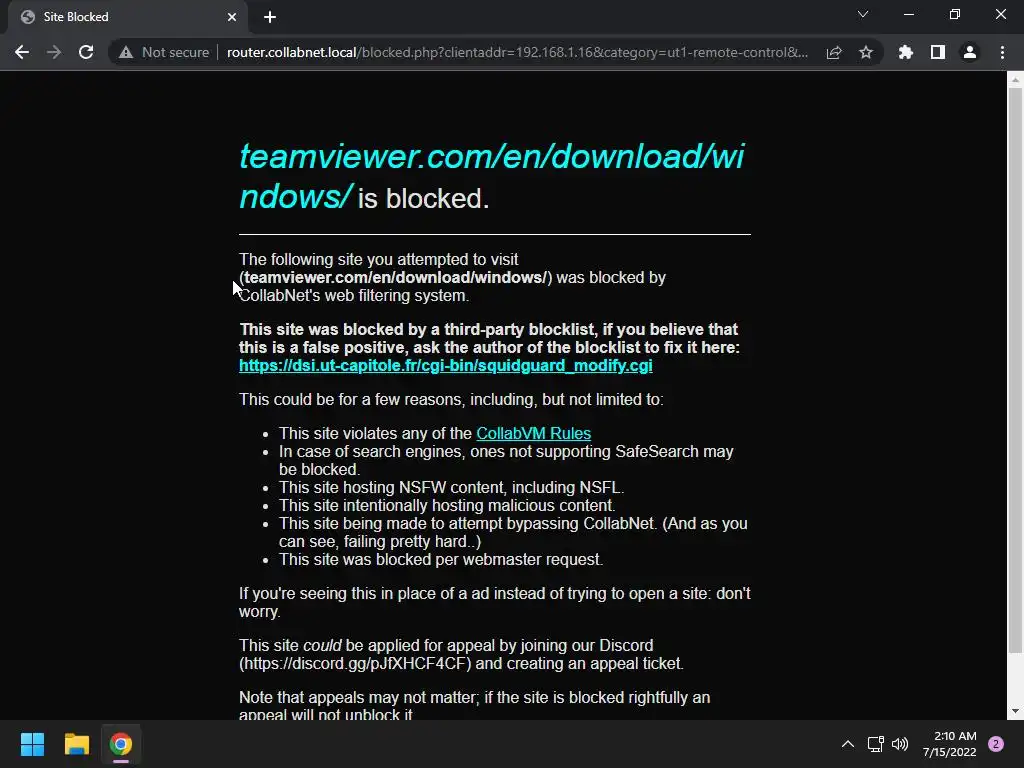Screen dimensions: 1024x768
Task: Restore down the Chrome window
Action: [955, 14]
